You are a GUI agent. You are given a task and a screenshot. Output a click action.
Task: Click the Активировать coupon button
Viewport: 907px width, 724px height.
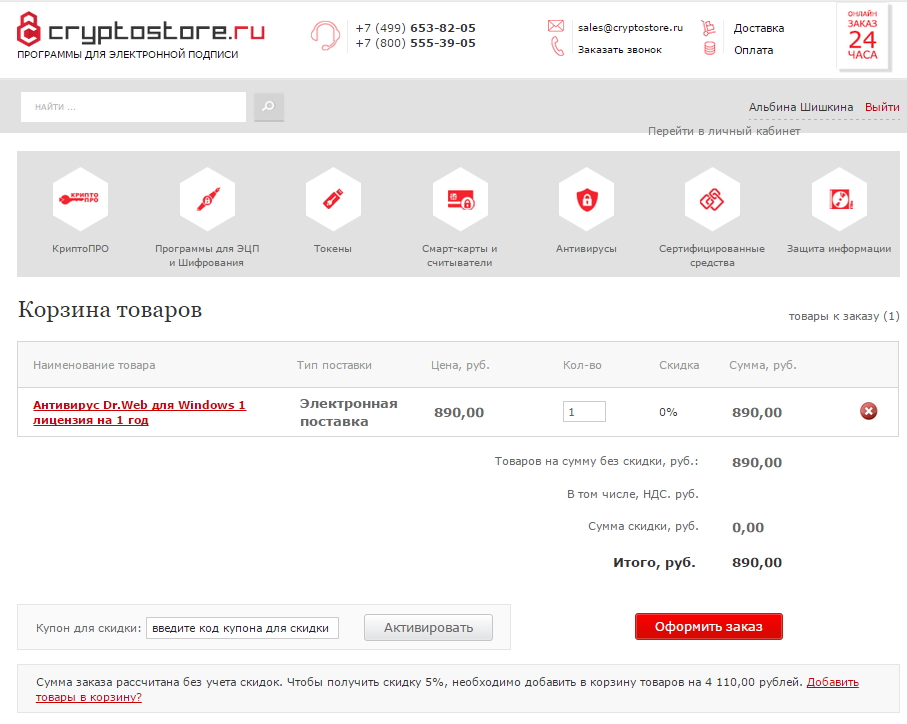[x=428, y=627]
